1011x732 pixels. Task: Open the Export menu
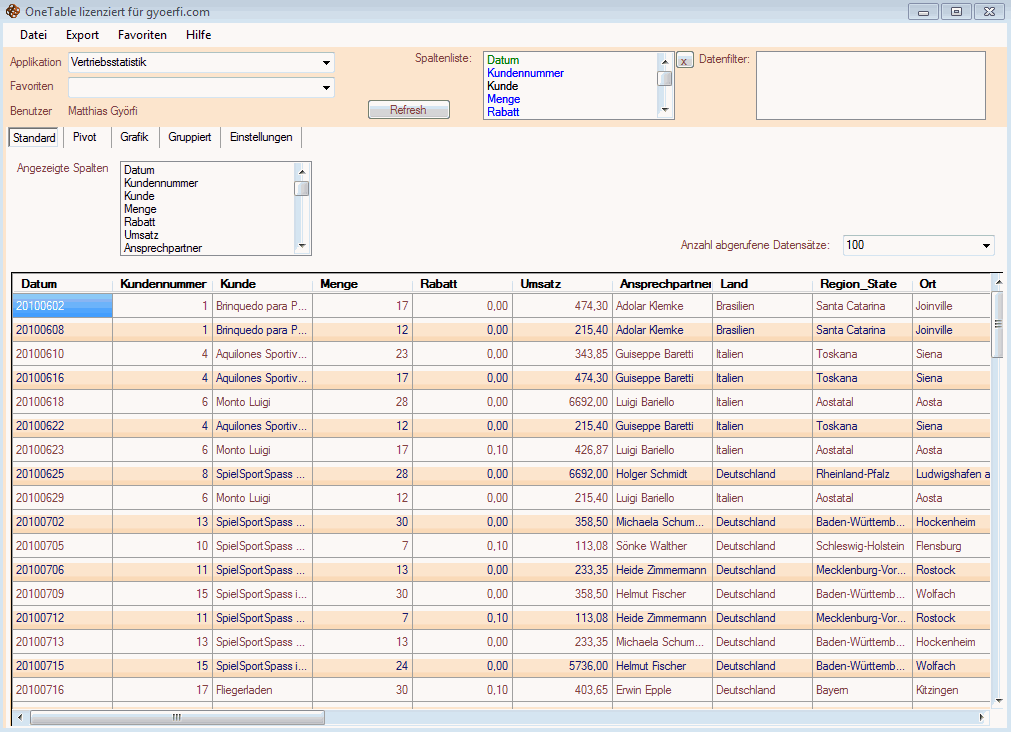(x=82, y=35)
